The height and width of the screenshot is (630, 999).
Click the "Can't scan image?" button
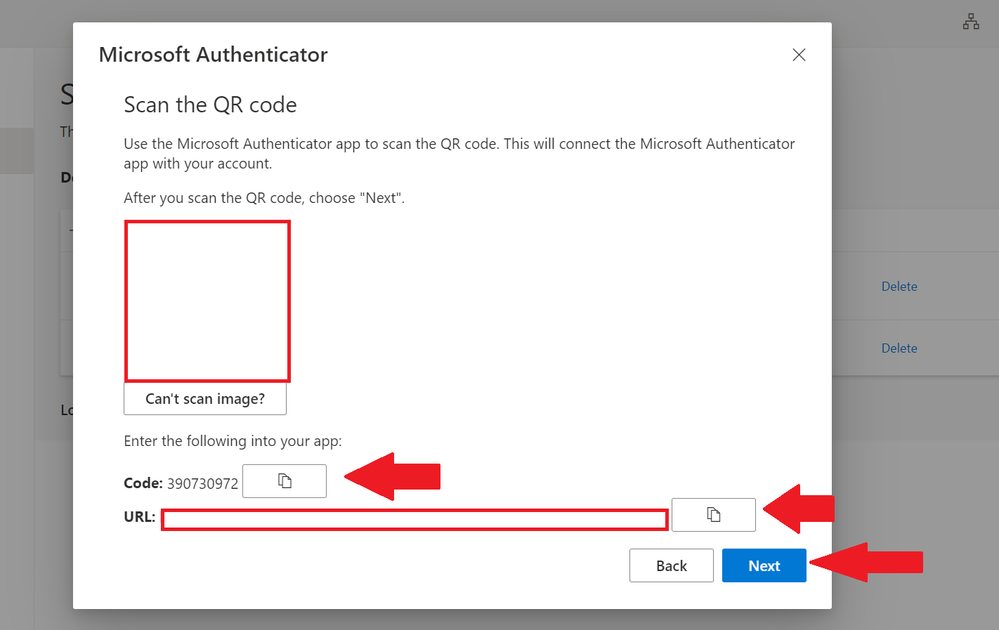click(205, 399)
